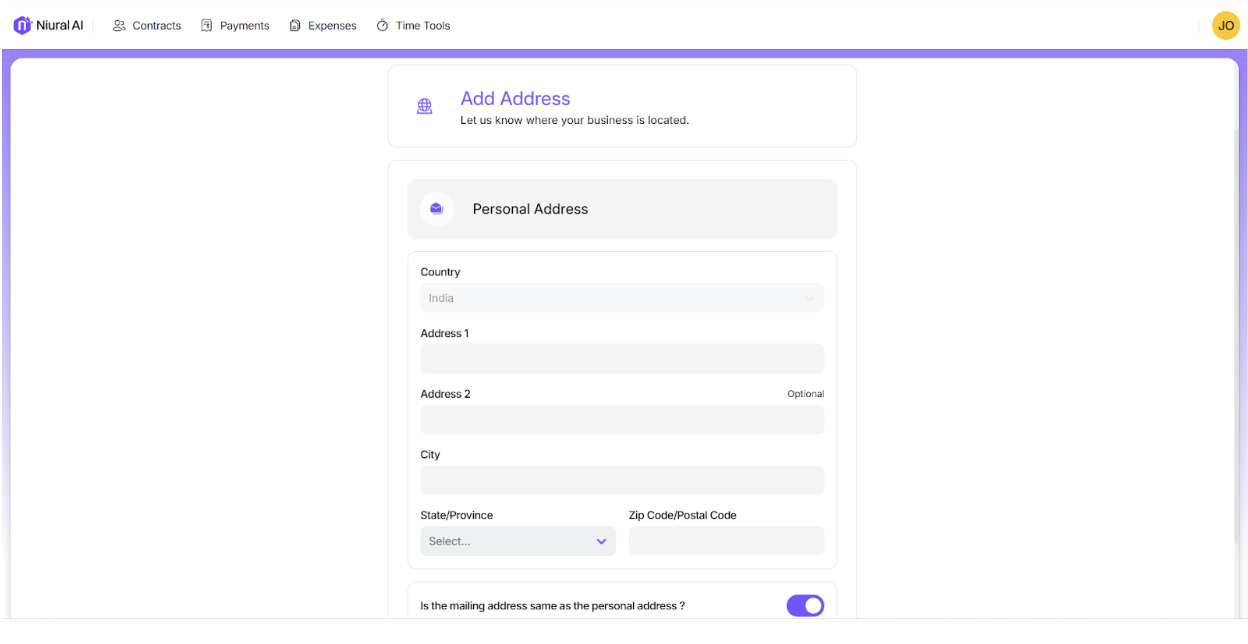Click the Expenses wallet icon
Screen dimensions: 1248x644
pos(295,26)
